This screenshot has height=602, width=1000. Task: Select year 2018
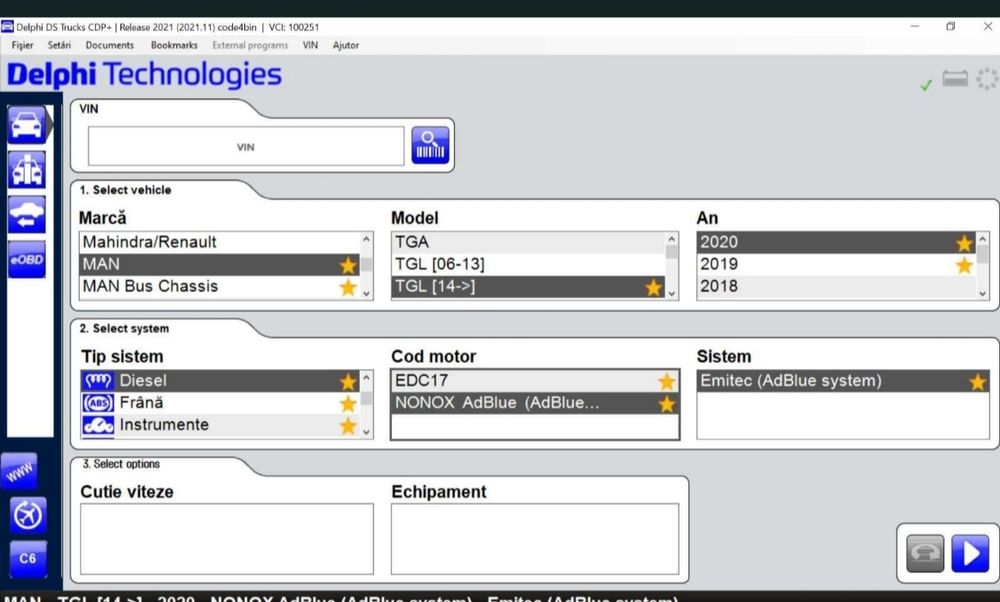(x=836, y=286)
